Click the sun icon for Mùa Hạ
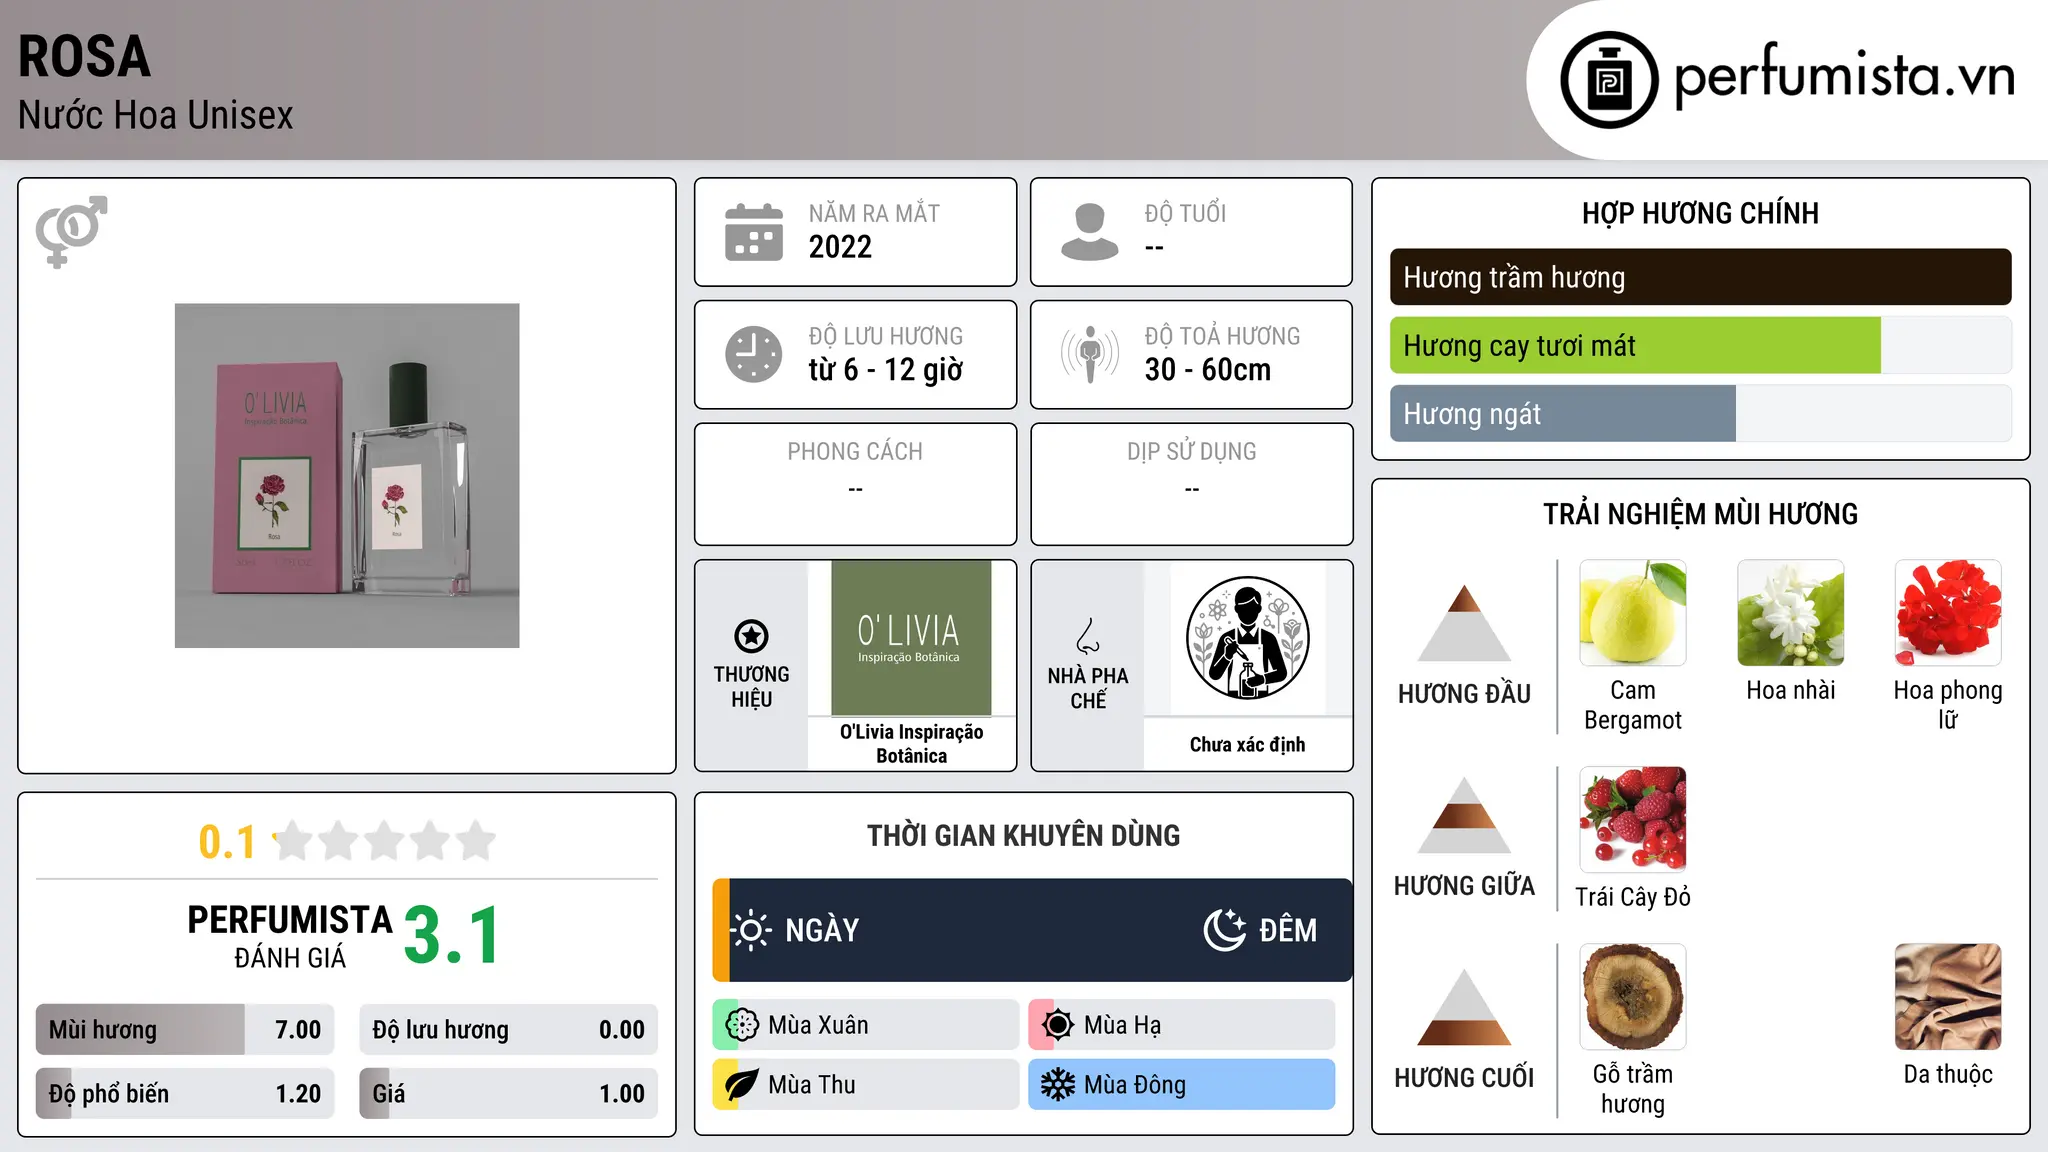2048x1152 pixels. (1058, 1025)
